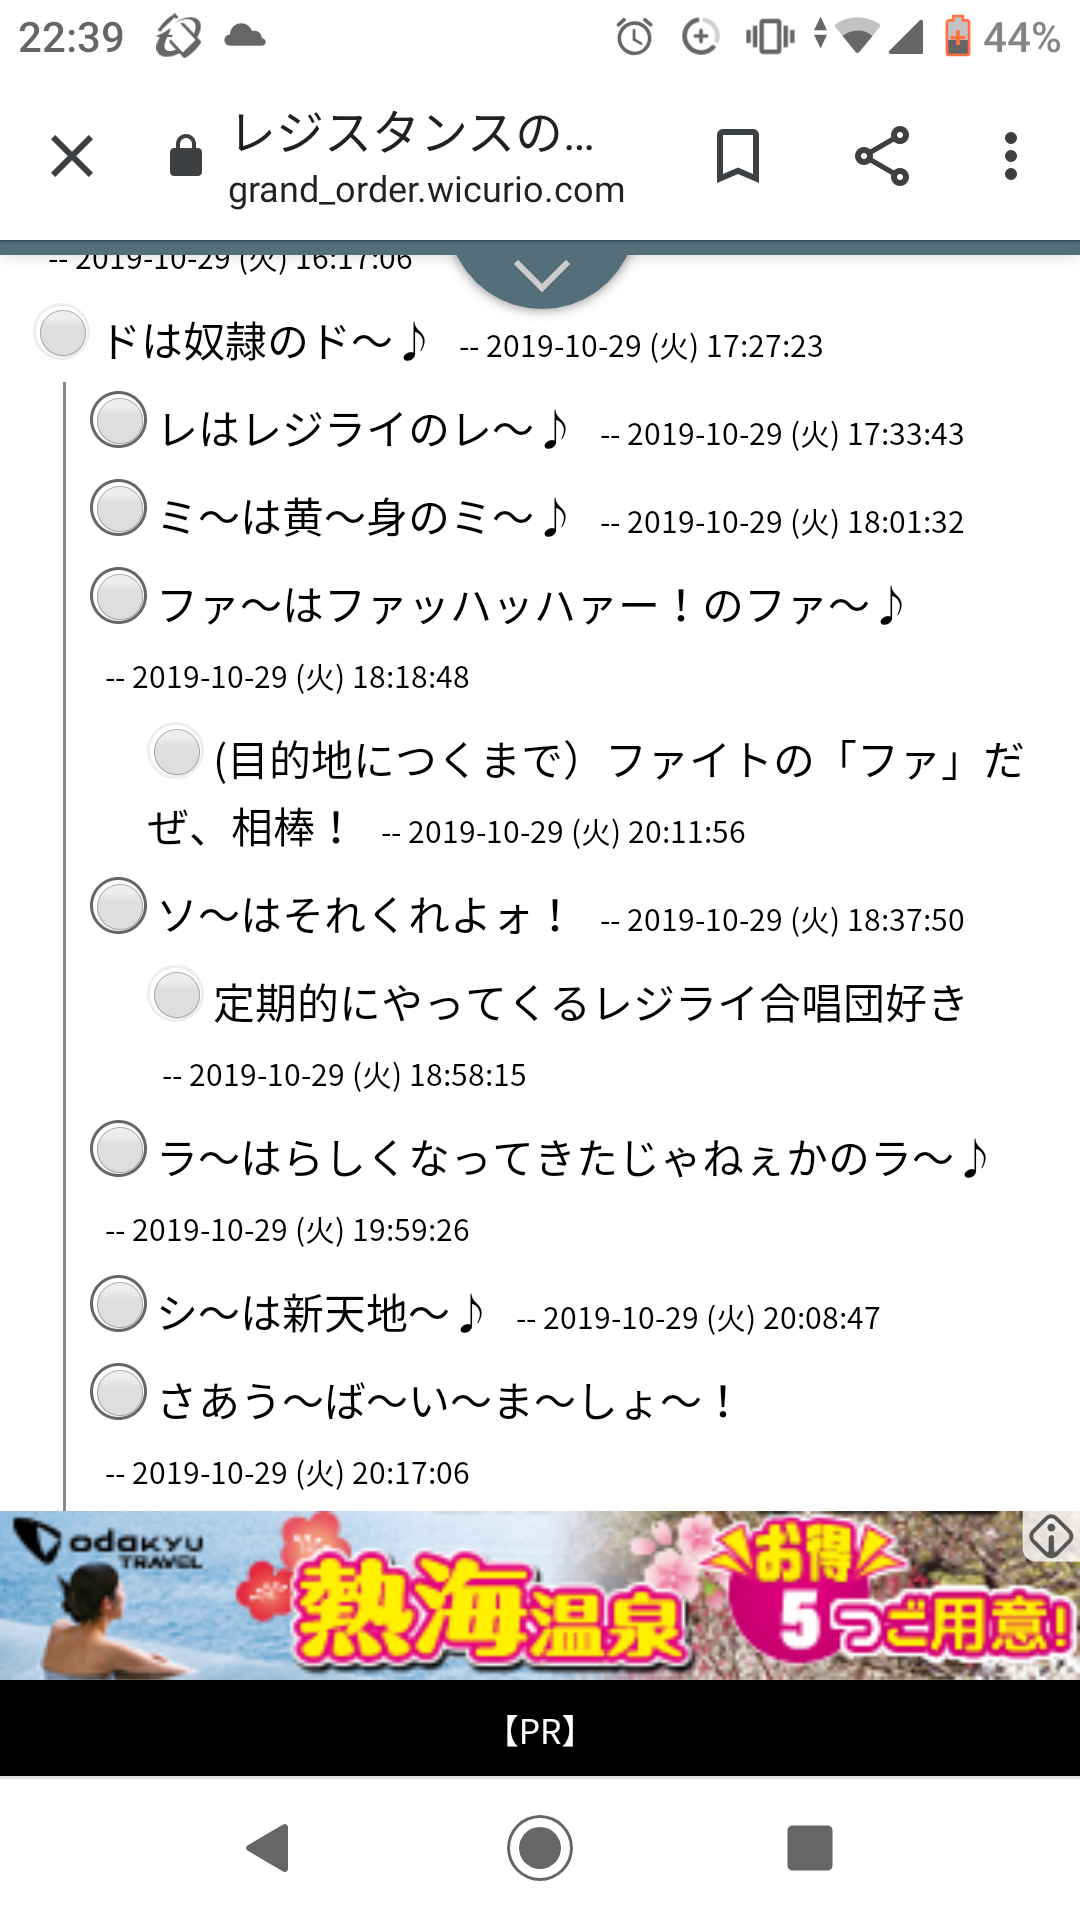Close the browser custom tab
1080x1920 pixels.
pos(72,157)
